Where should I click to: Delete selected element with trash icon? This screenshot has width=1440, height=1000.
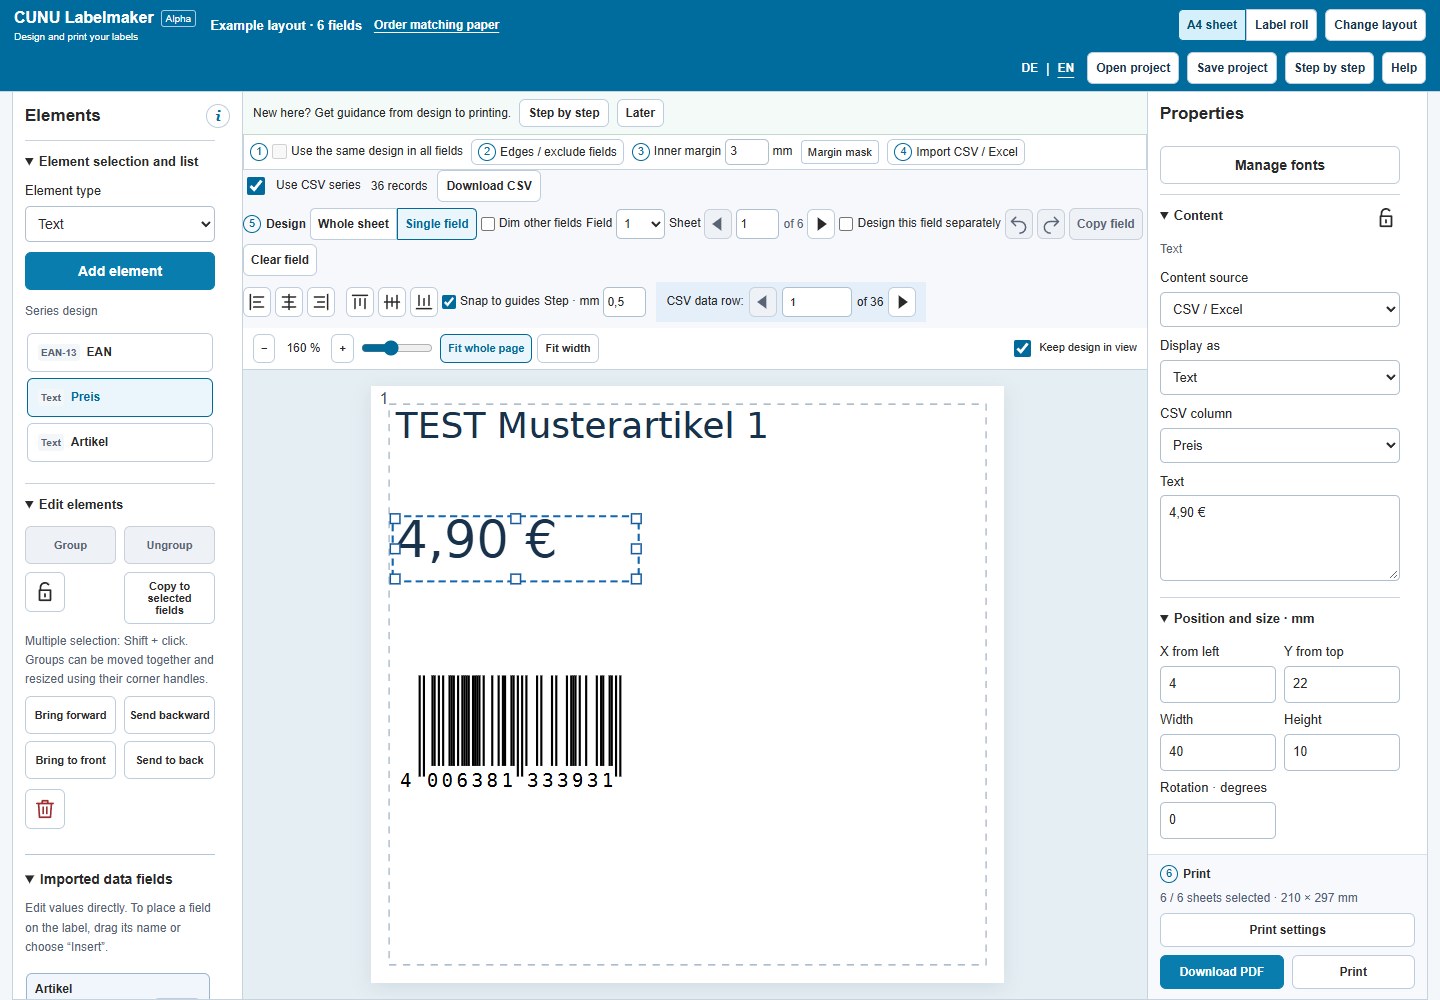45,809
